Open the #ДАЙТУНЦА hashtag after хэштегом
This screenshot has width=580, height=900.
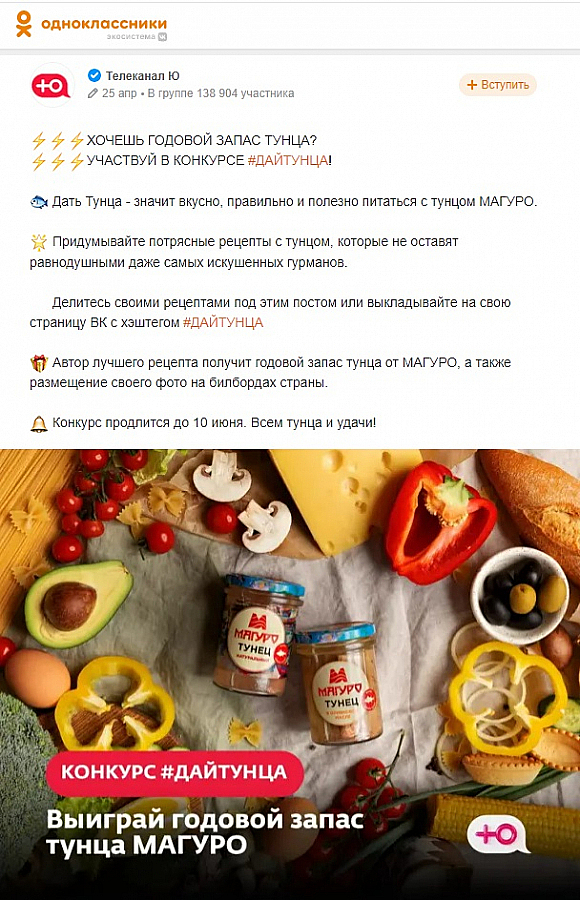pos(223,323)
